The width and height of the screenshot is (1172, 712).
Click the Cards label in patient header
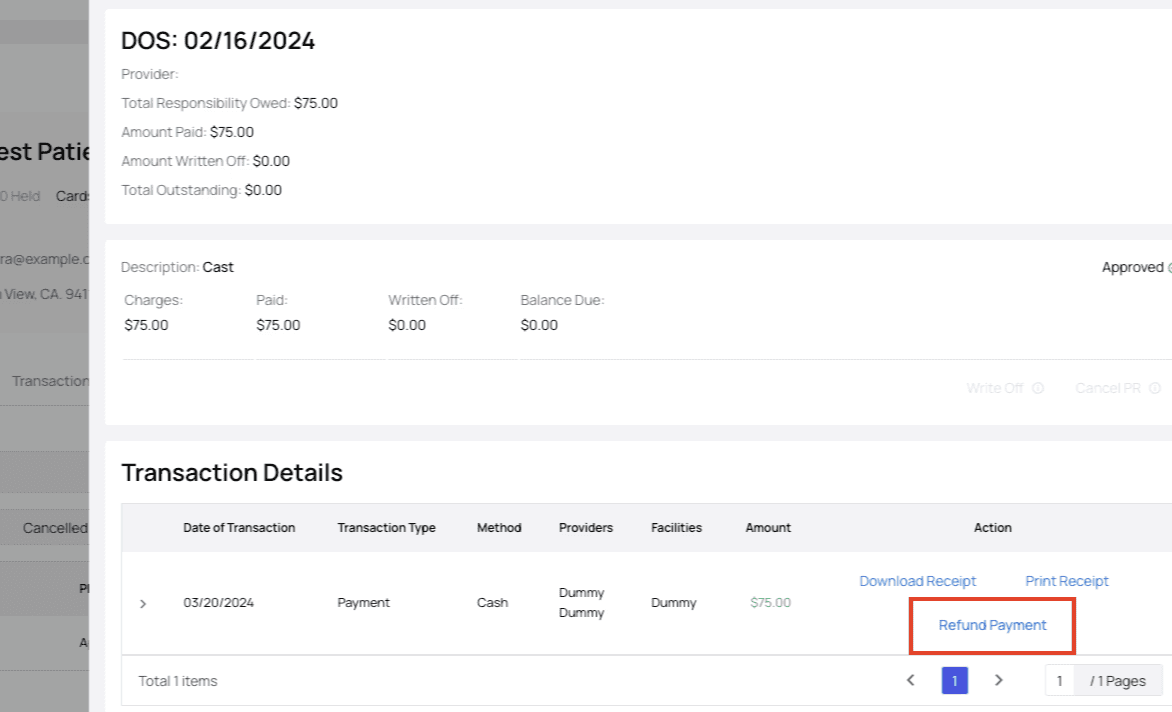pos(73,196)
